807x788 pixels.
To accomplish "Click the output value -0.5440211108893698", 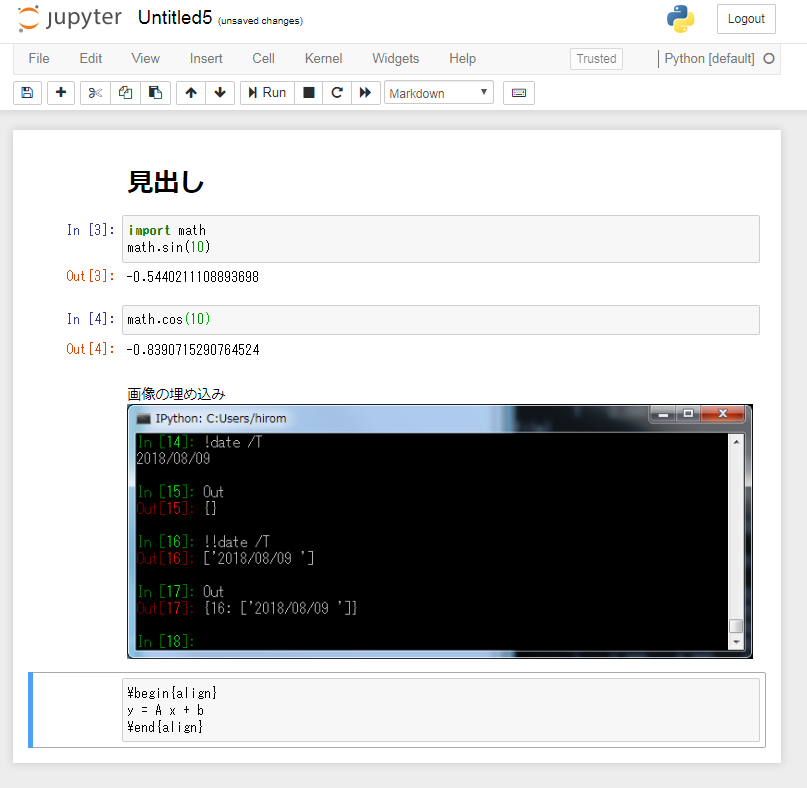I will click(x=193, y=277).
